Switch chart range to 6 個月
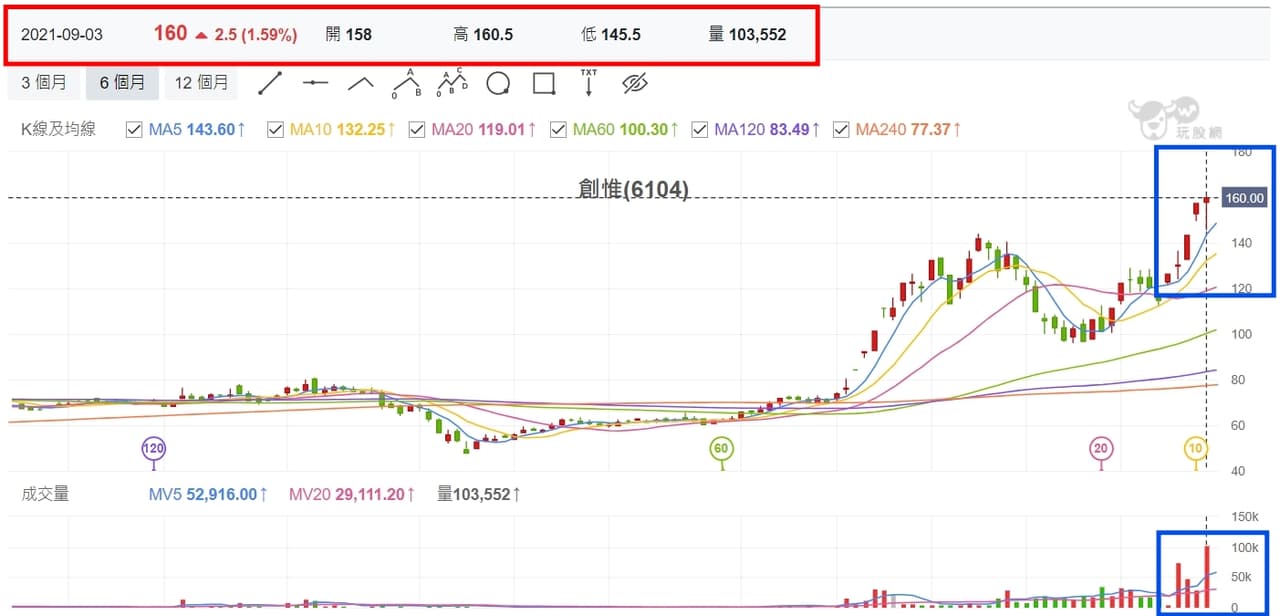1280x616 pixels. pos(122,83)
